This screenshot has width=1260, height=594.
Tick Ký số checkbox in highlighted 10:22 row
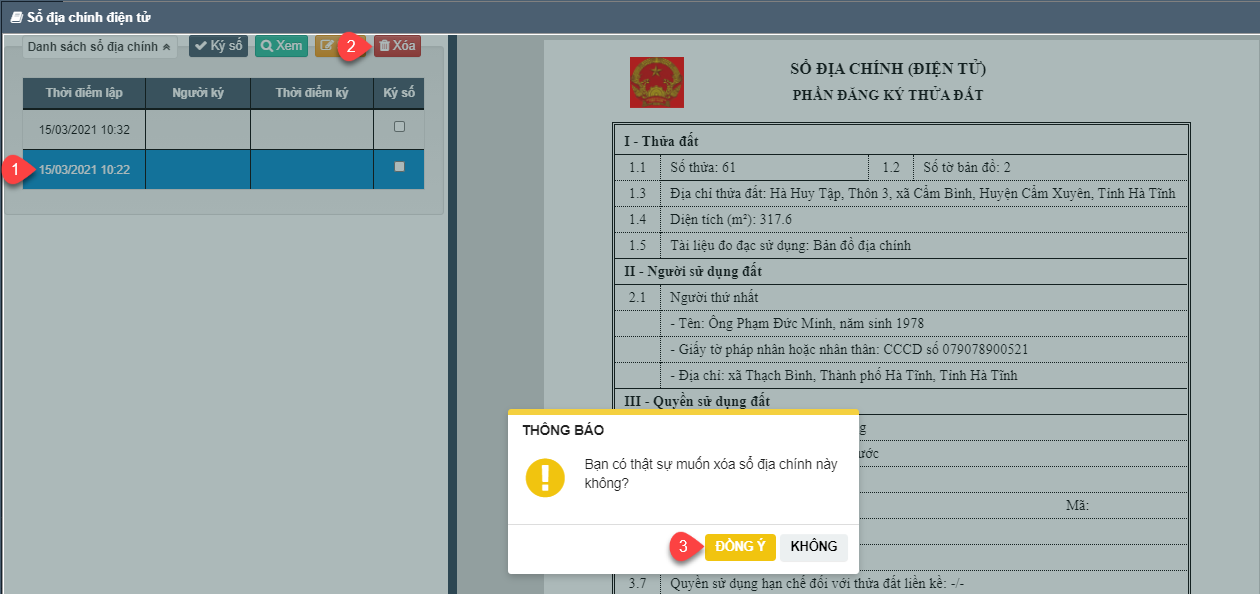[399, 167]
